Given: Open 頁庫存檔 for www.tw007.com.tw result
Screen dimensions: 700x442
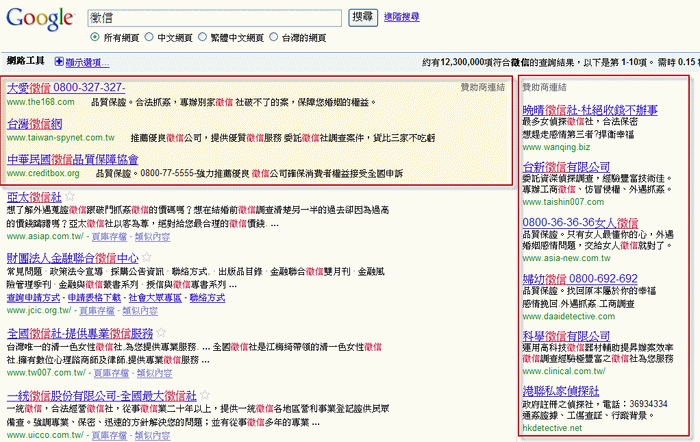Looking at the screenshot, I should click(111, 373).
